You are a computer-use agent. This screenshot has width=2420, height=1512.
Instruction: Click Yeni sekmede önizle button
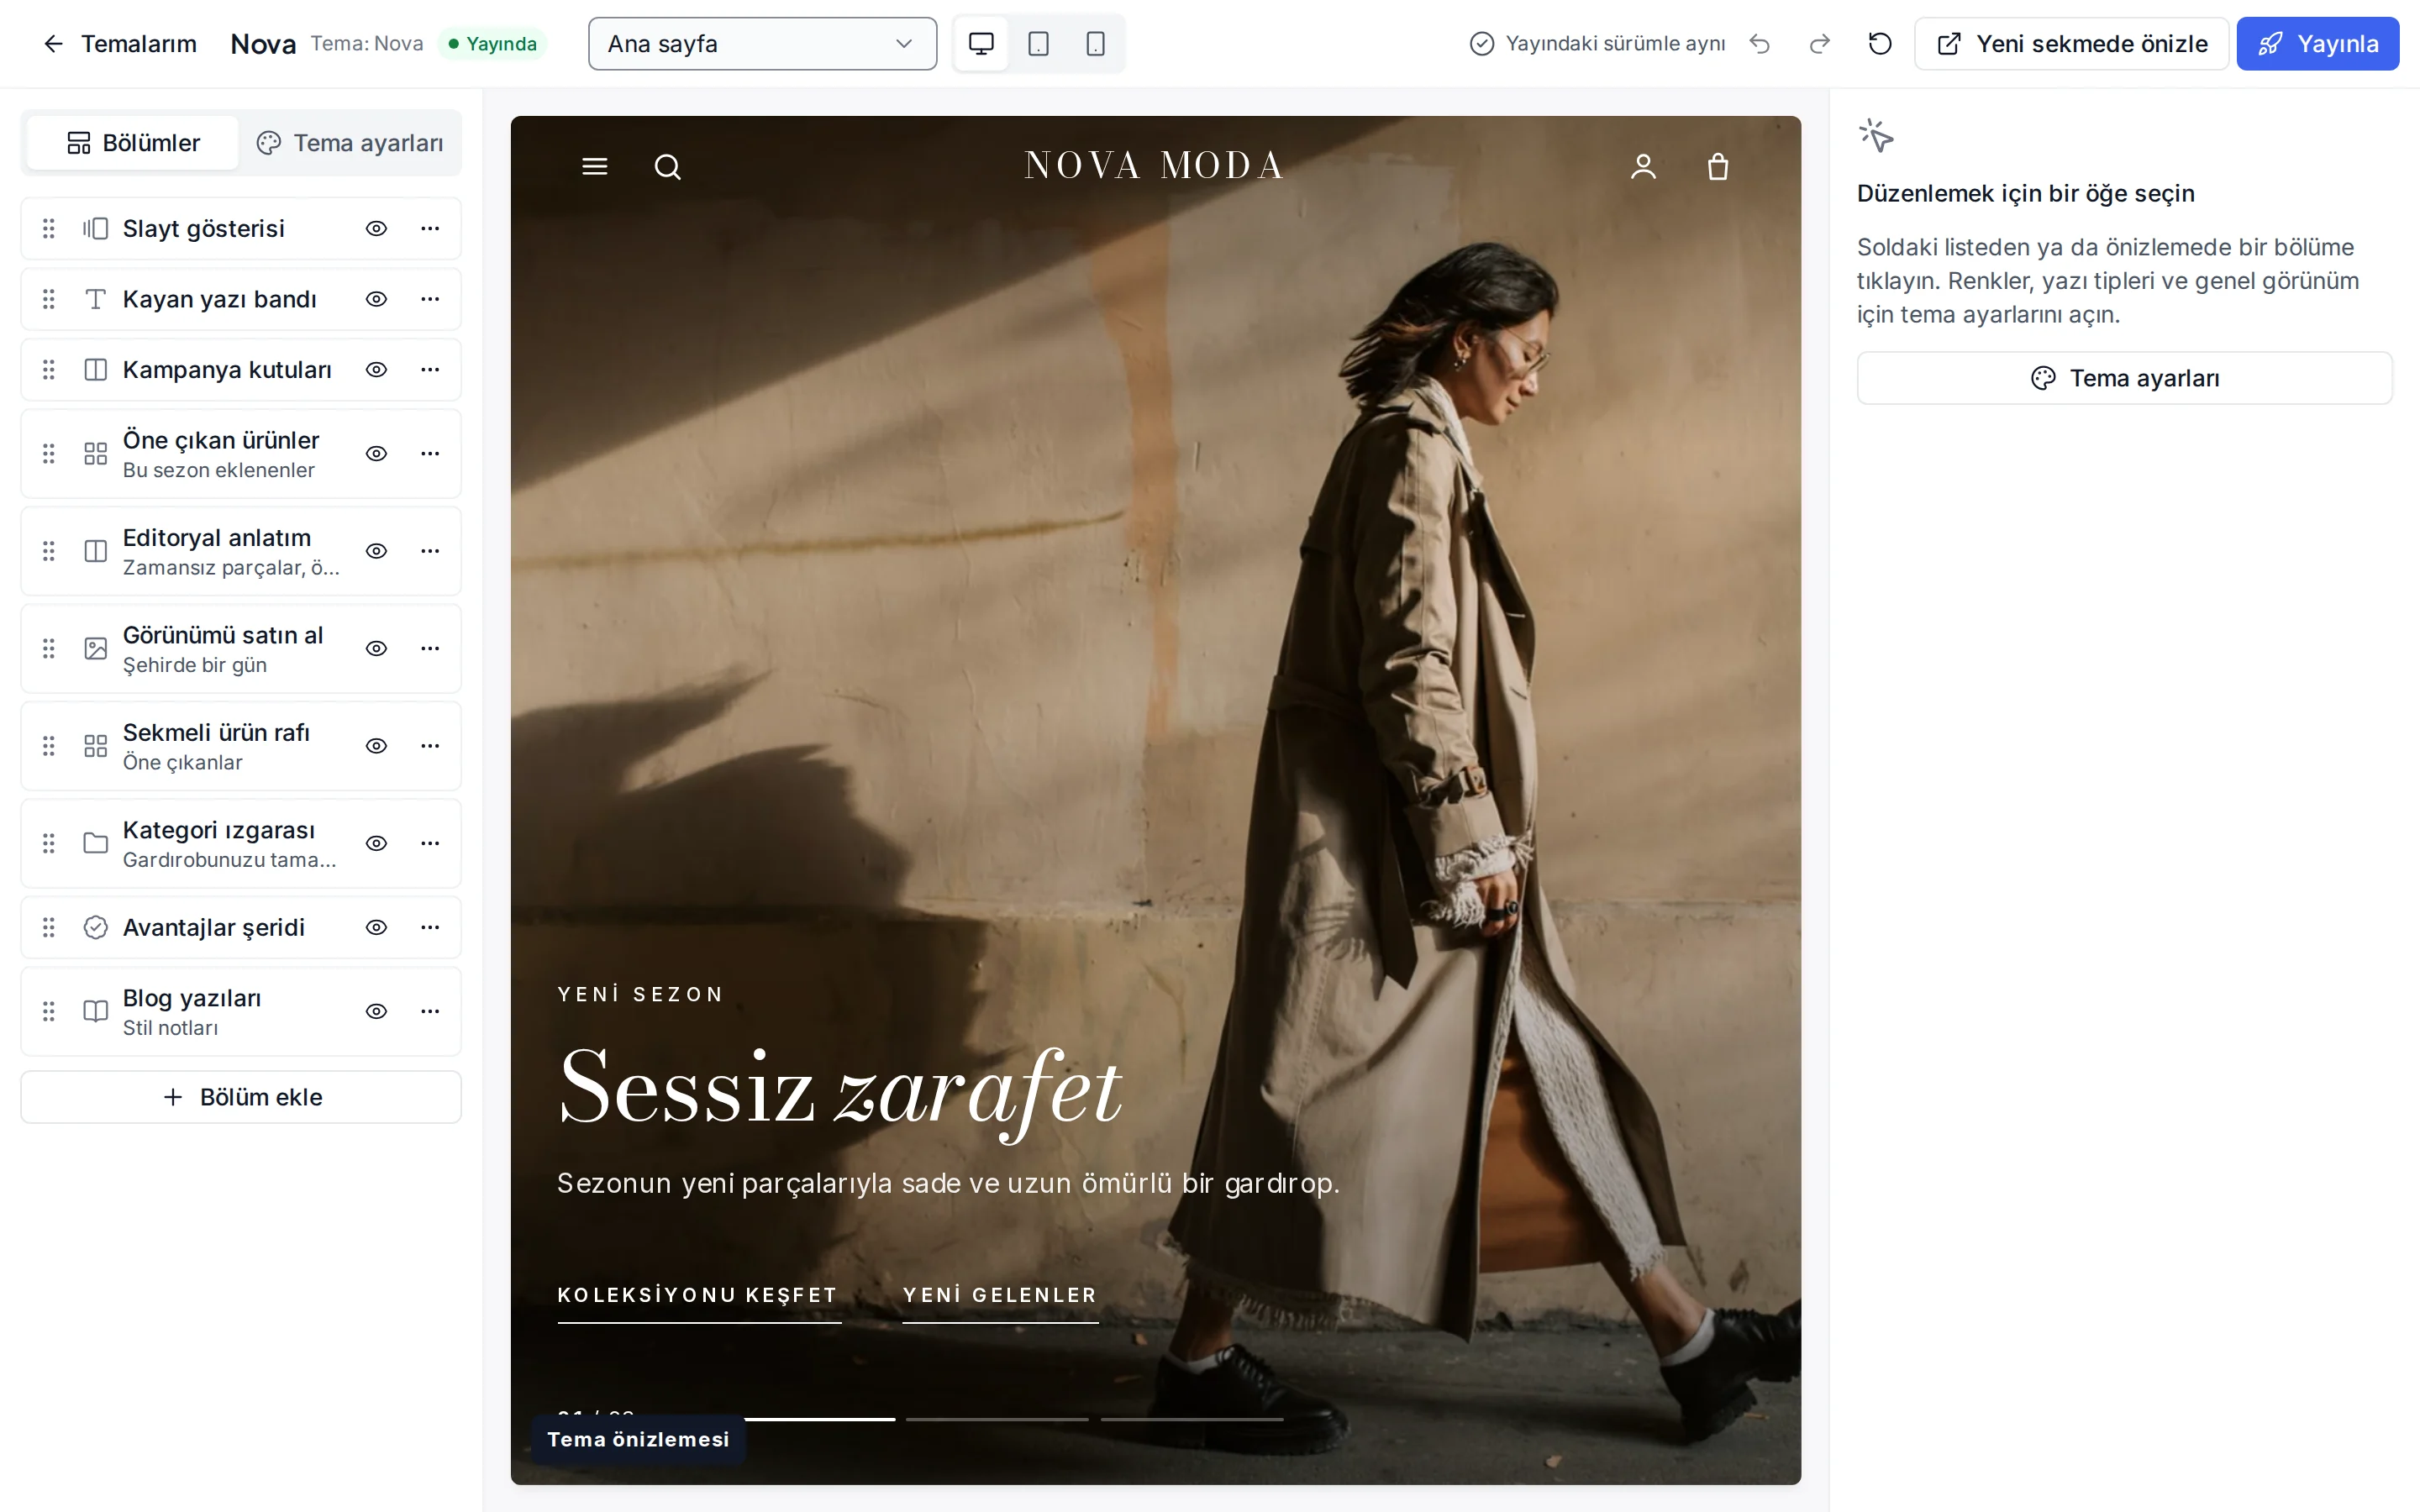[2071, 44]
